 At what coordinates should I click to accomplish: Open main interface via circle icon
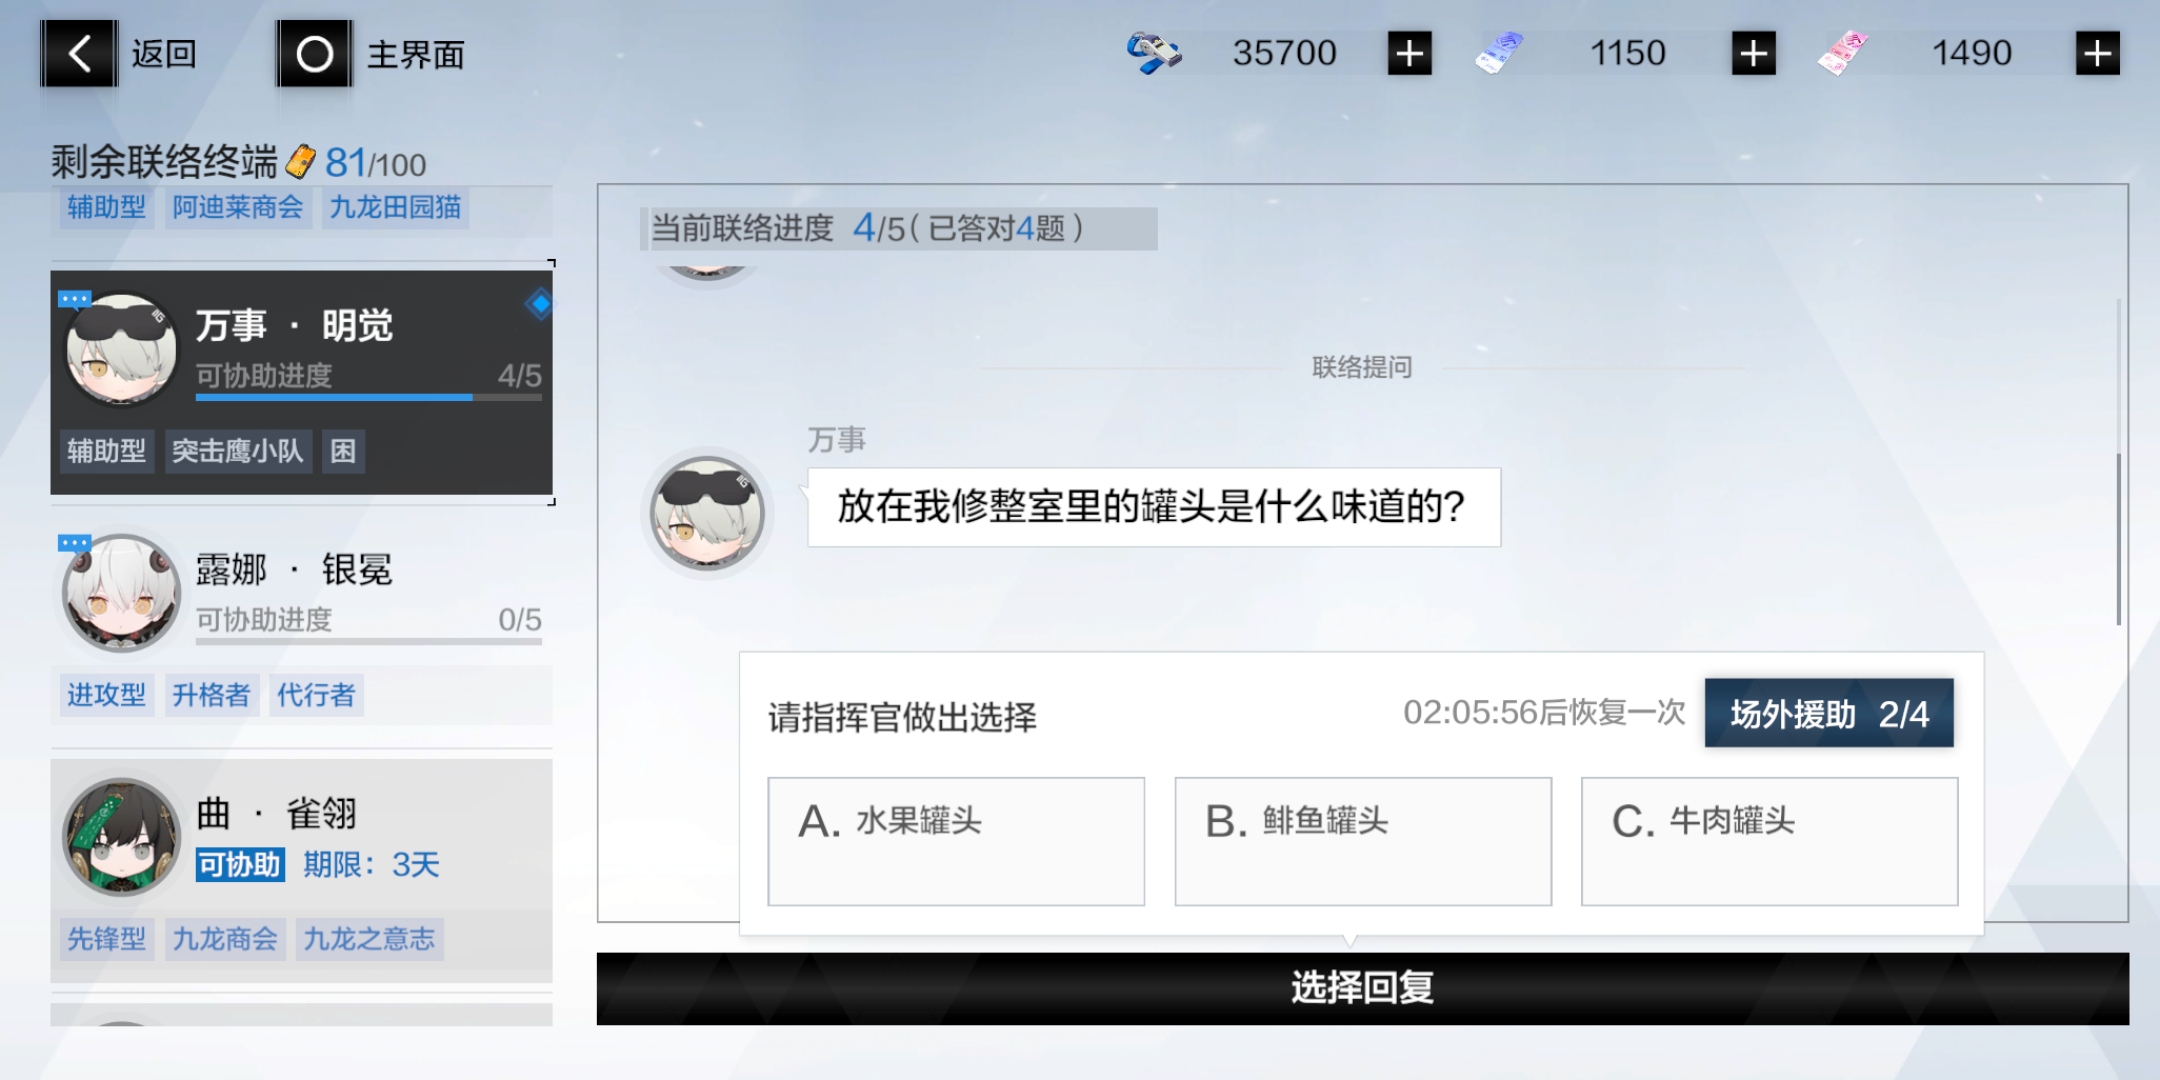314,53
